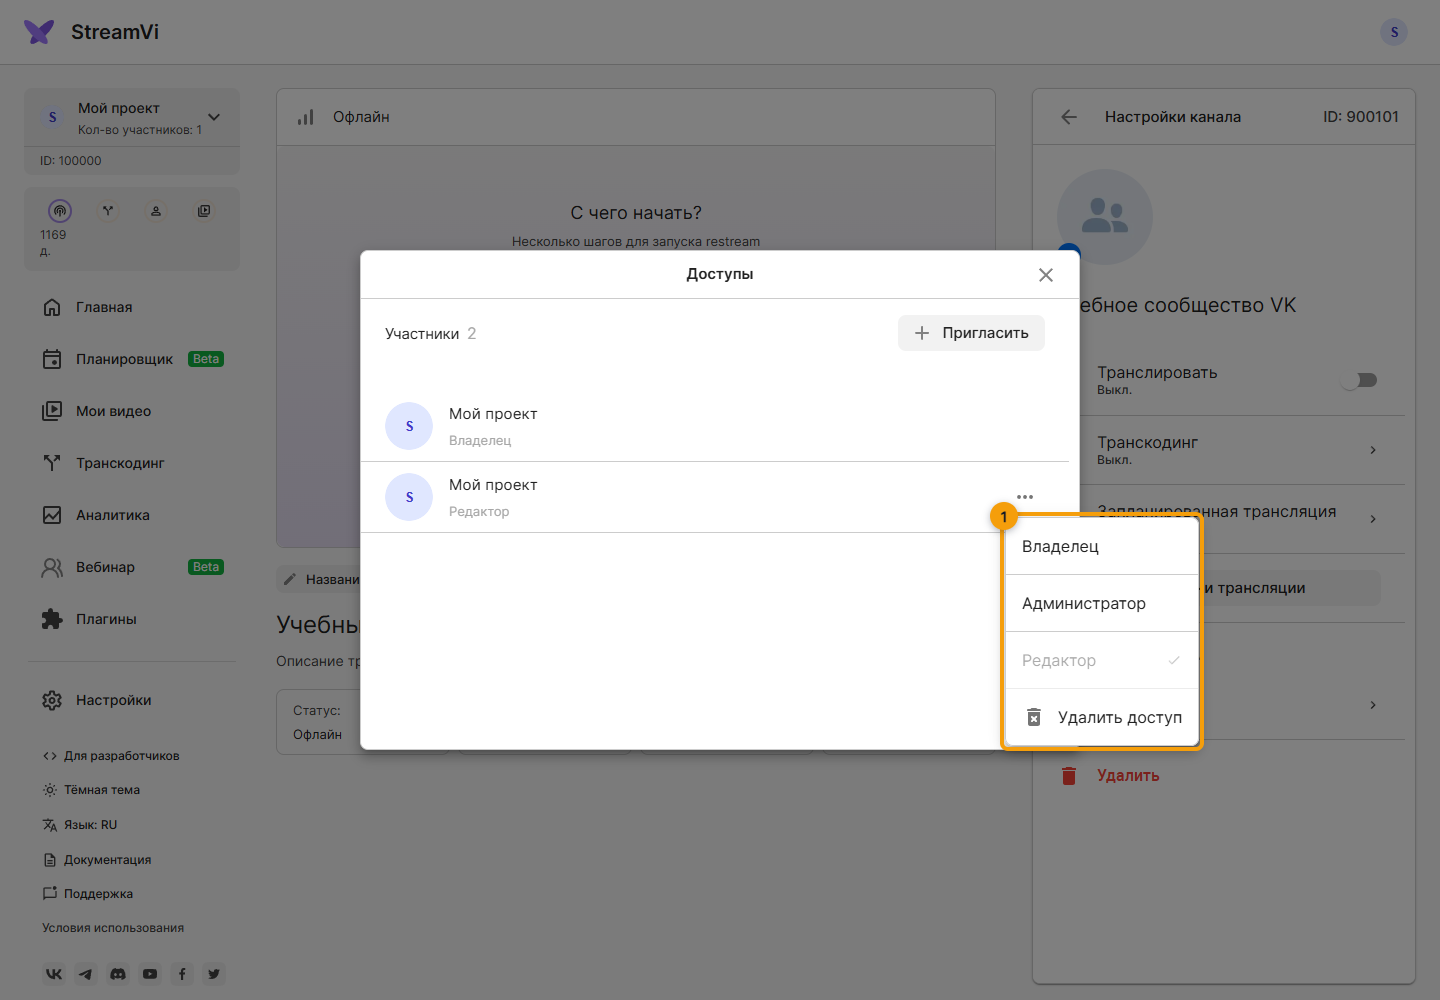This screenshot has width=1440, height=1000.
Task: Select the broadcast channels icon tab
Action: click(60, 211)
